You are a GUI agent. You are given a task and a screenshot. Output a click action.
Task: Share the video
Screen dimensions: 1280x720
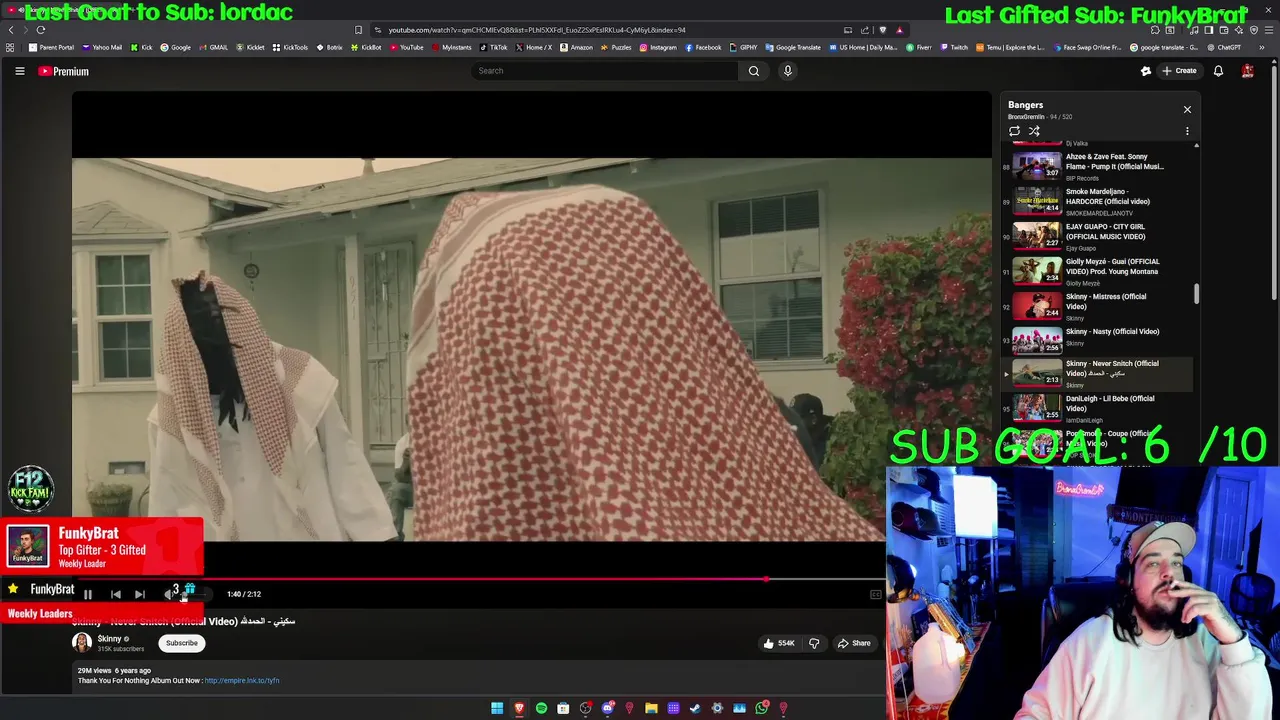click(x=854, y=643)
